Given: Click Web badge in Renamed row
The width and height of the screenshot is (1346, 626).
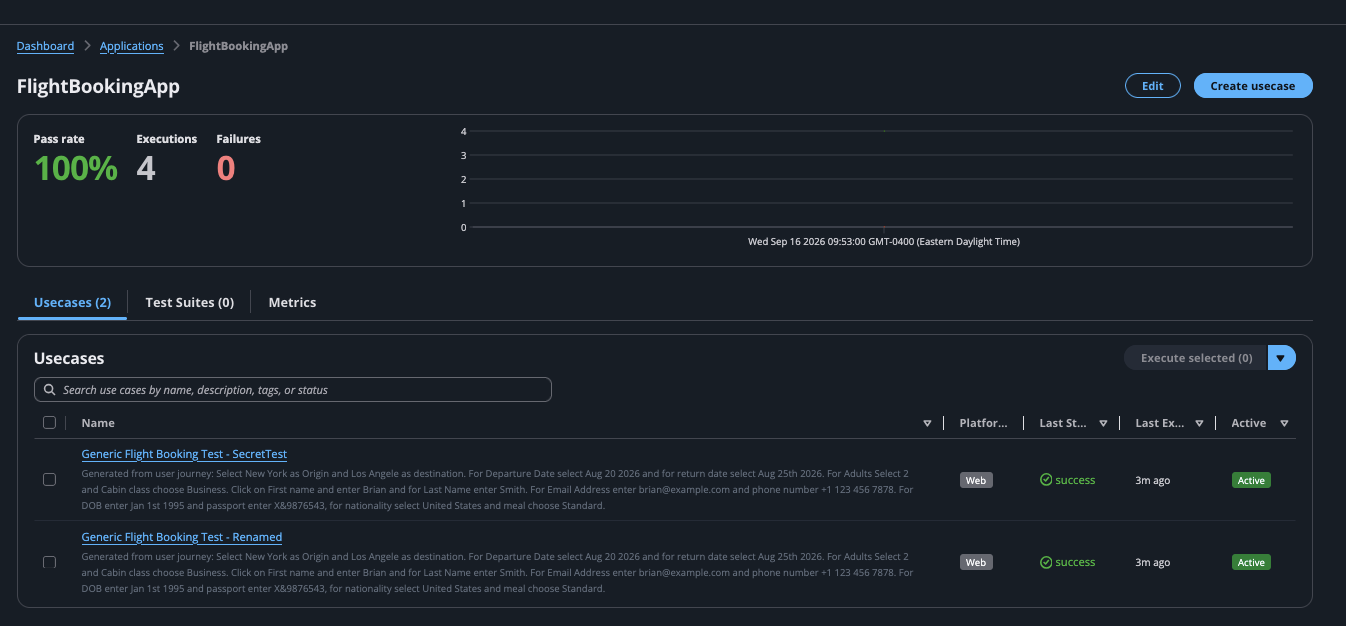Looking at the screenshot, I should click(976, 562).
